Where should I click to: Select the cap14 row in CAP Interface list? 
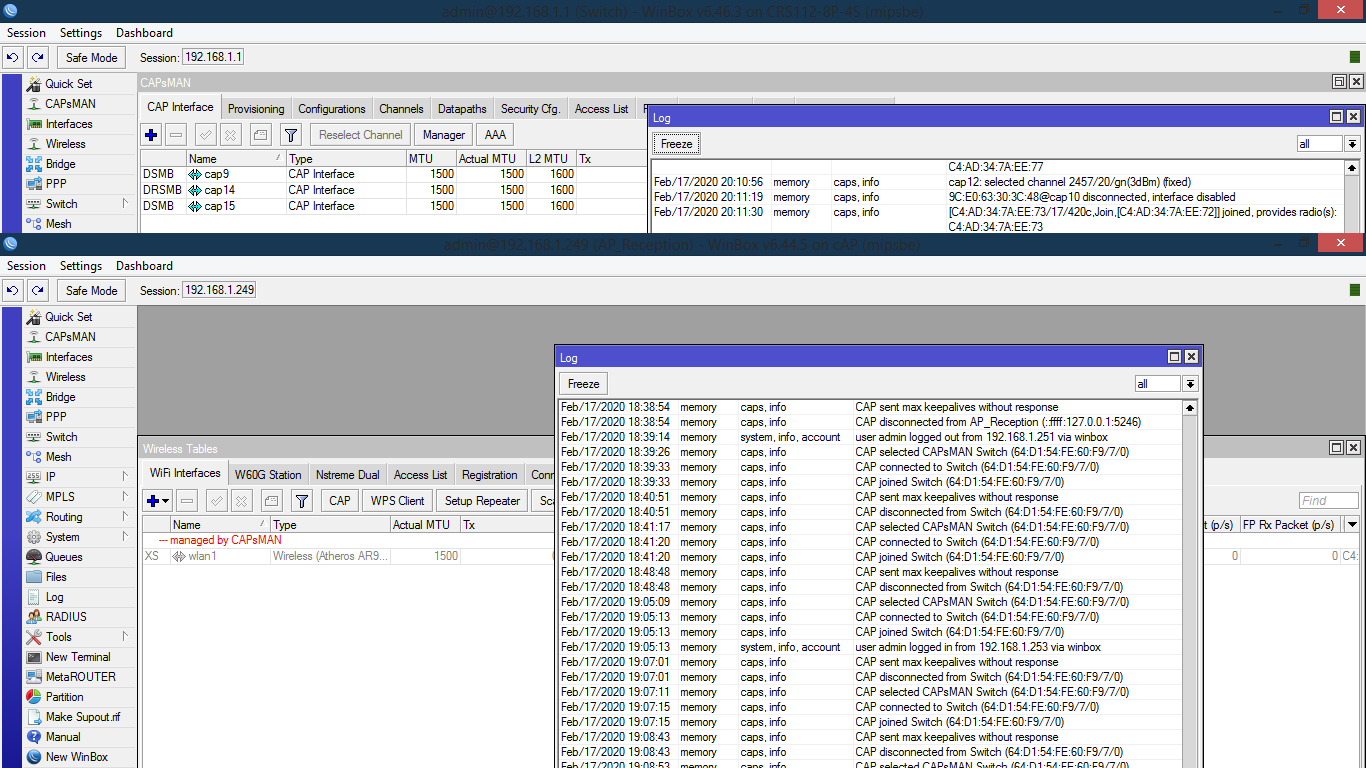click(394, 190)
